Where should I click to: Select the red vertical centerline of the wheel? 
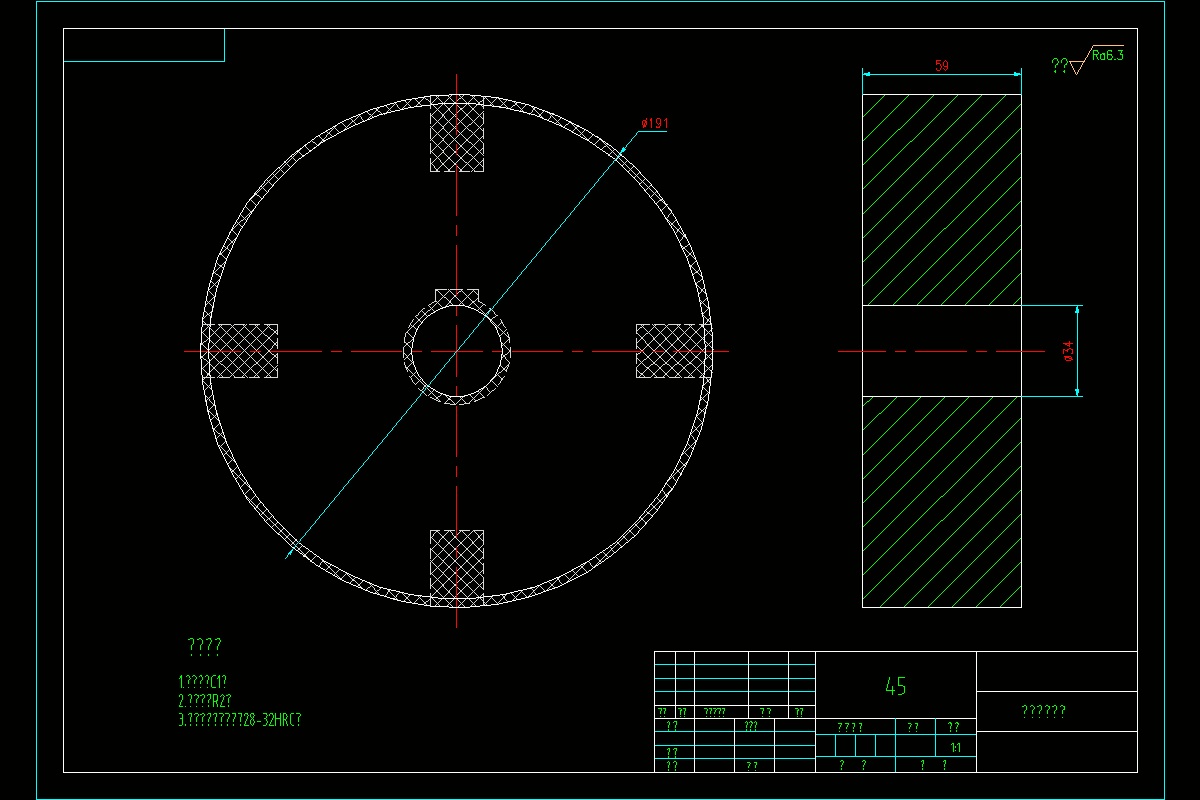point(457,350)
